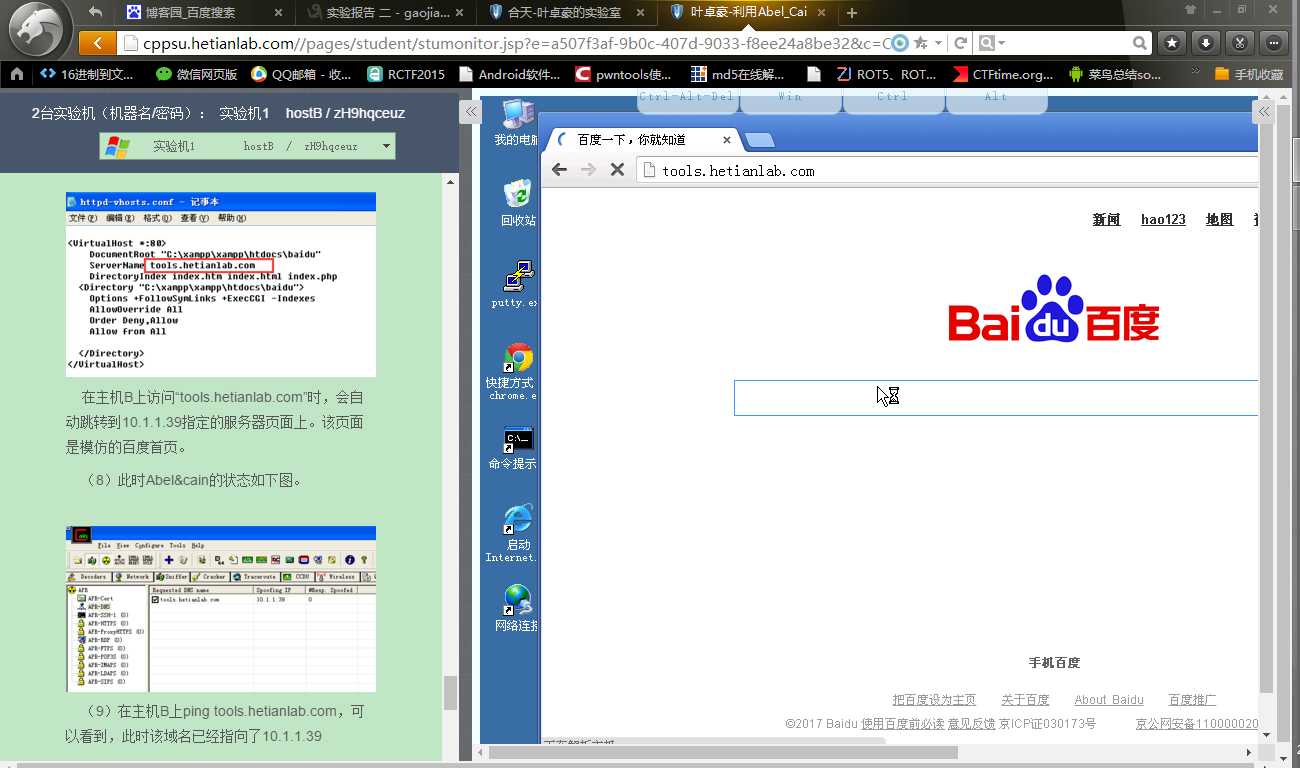The image size is (1300, 768).
Task: Switch to 合天-叶卓豪的实验室 tab
Action: 566,13
